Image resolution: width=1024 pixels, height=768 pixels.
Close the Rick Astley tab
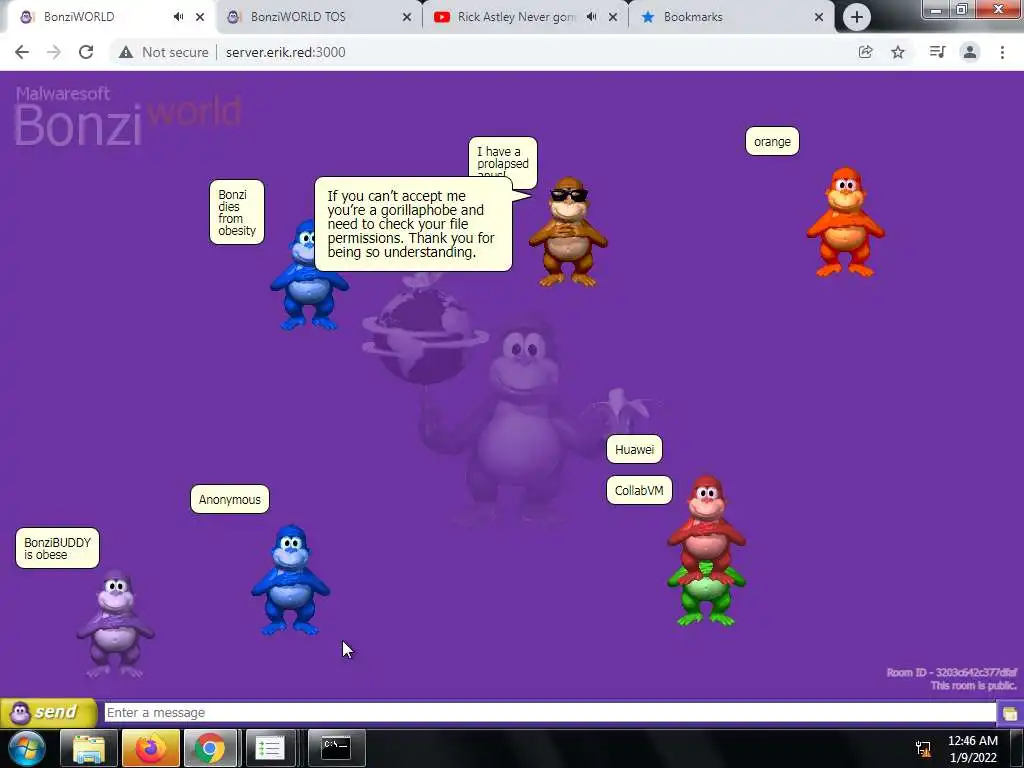point(613,17)
